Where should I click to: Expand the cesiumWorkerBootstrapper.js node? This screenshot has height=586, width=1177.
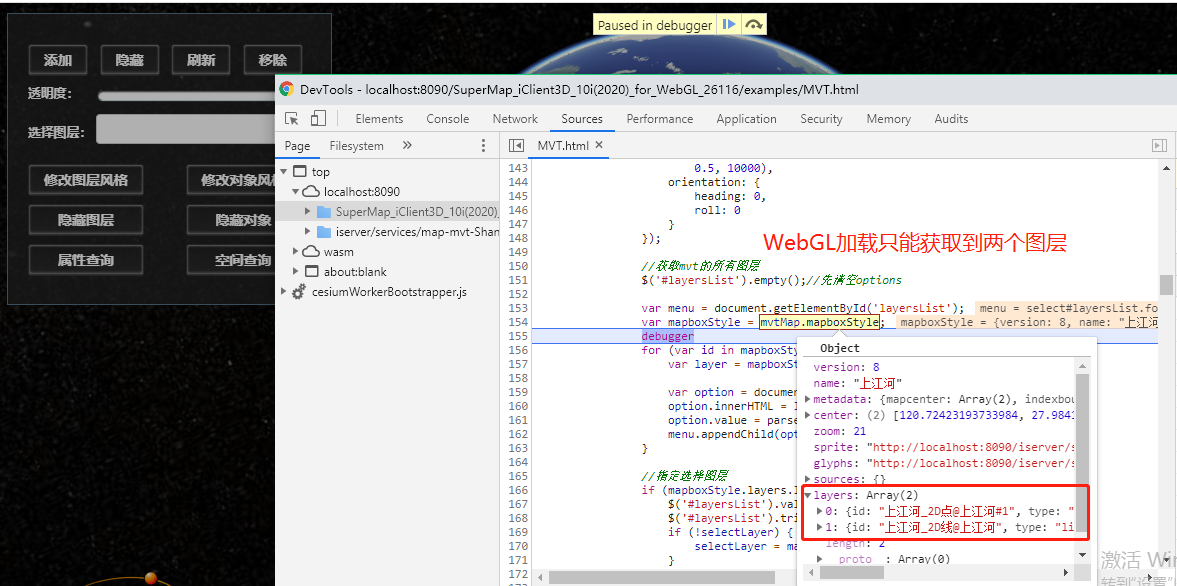click(284, 292)
